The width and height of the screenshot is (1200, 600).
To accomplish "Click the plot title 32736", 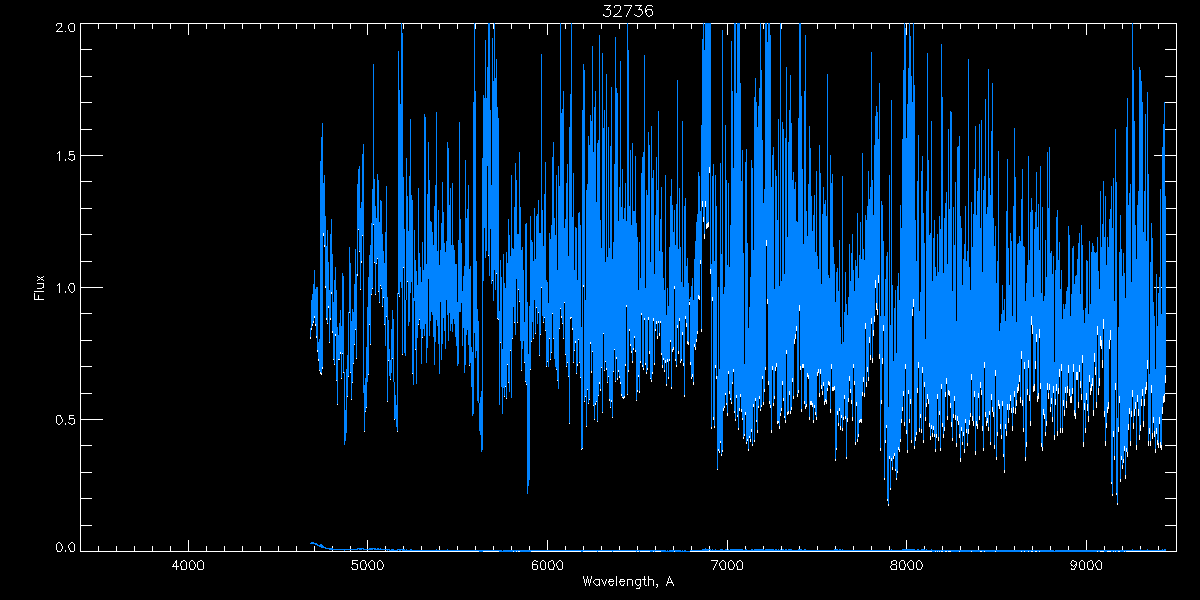I will pos(627,11).
